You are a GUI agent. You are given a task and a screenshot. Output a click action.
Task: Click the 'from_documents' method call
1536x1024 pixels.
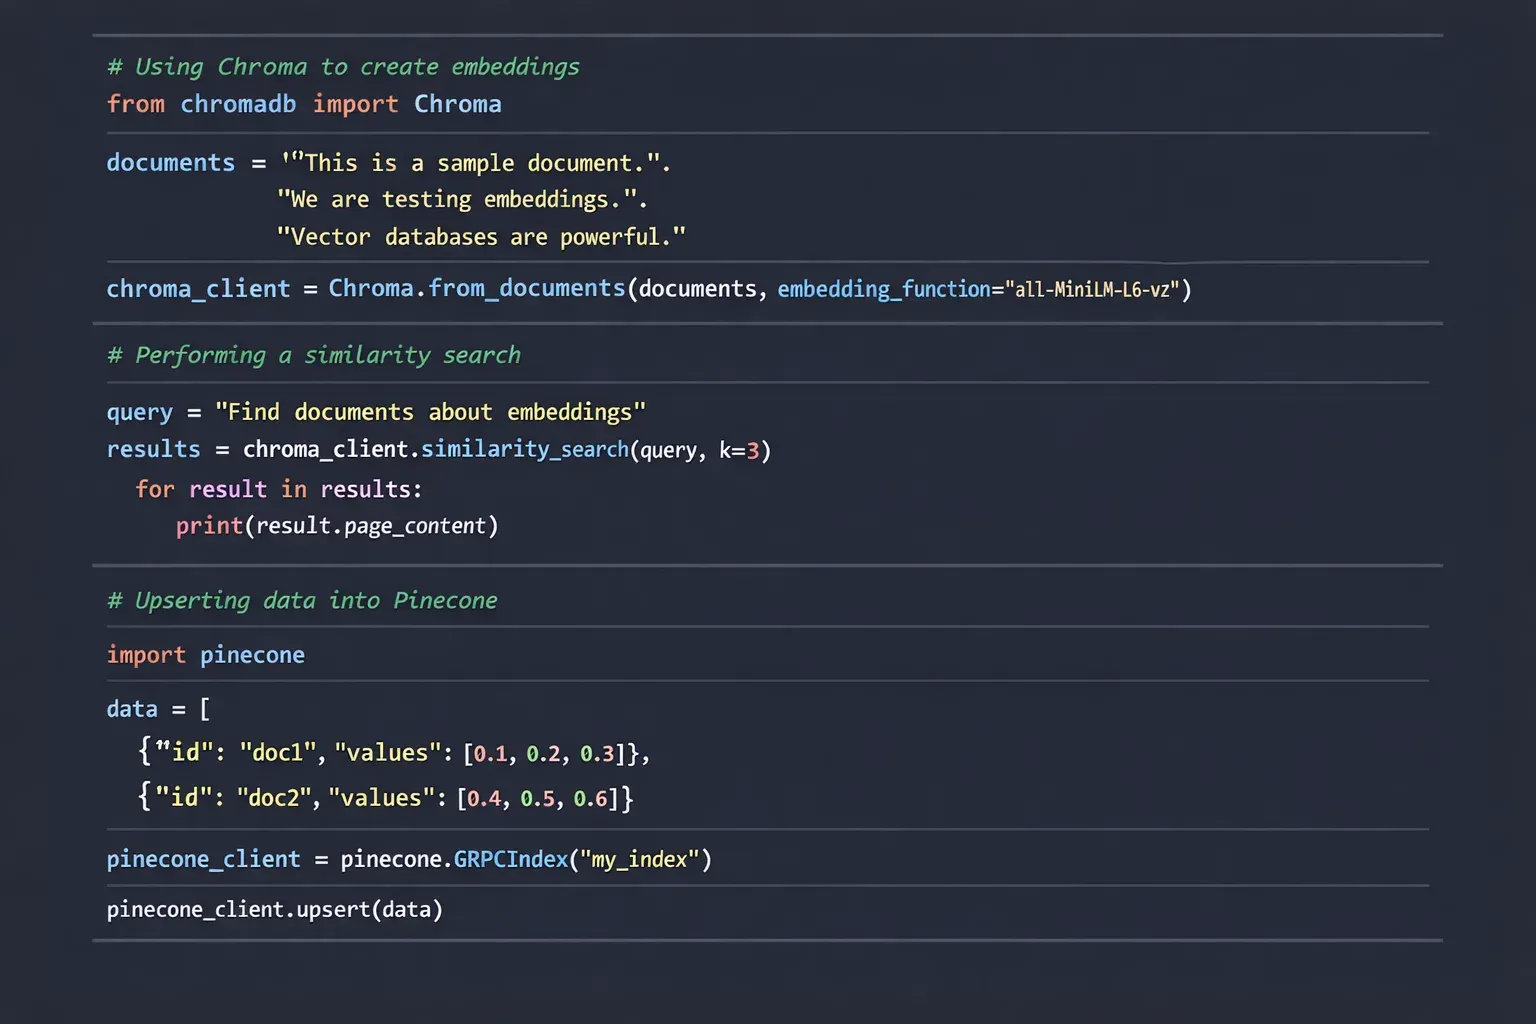(527, 288)
